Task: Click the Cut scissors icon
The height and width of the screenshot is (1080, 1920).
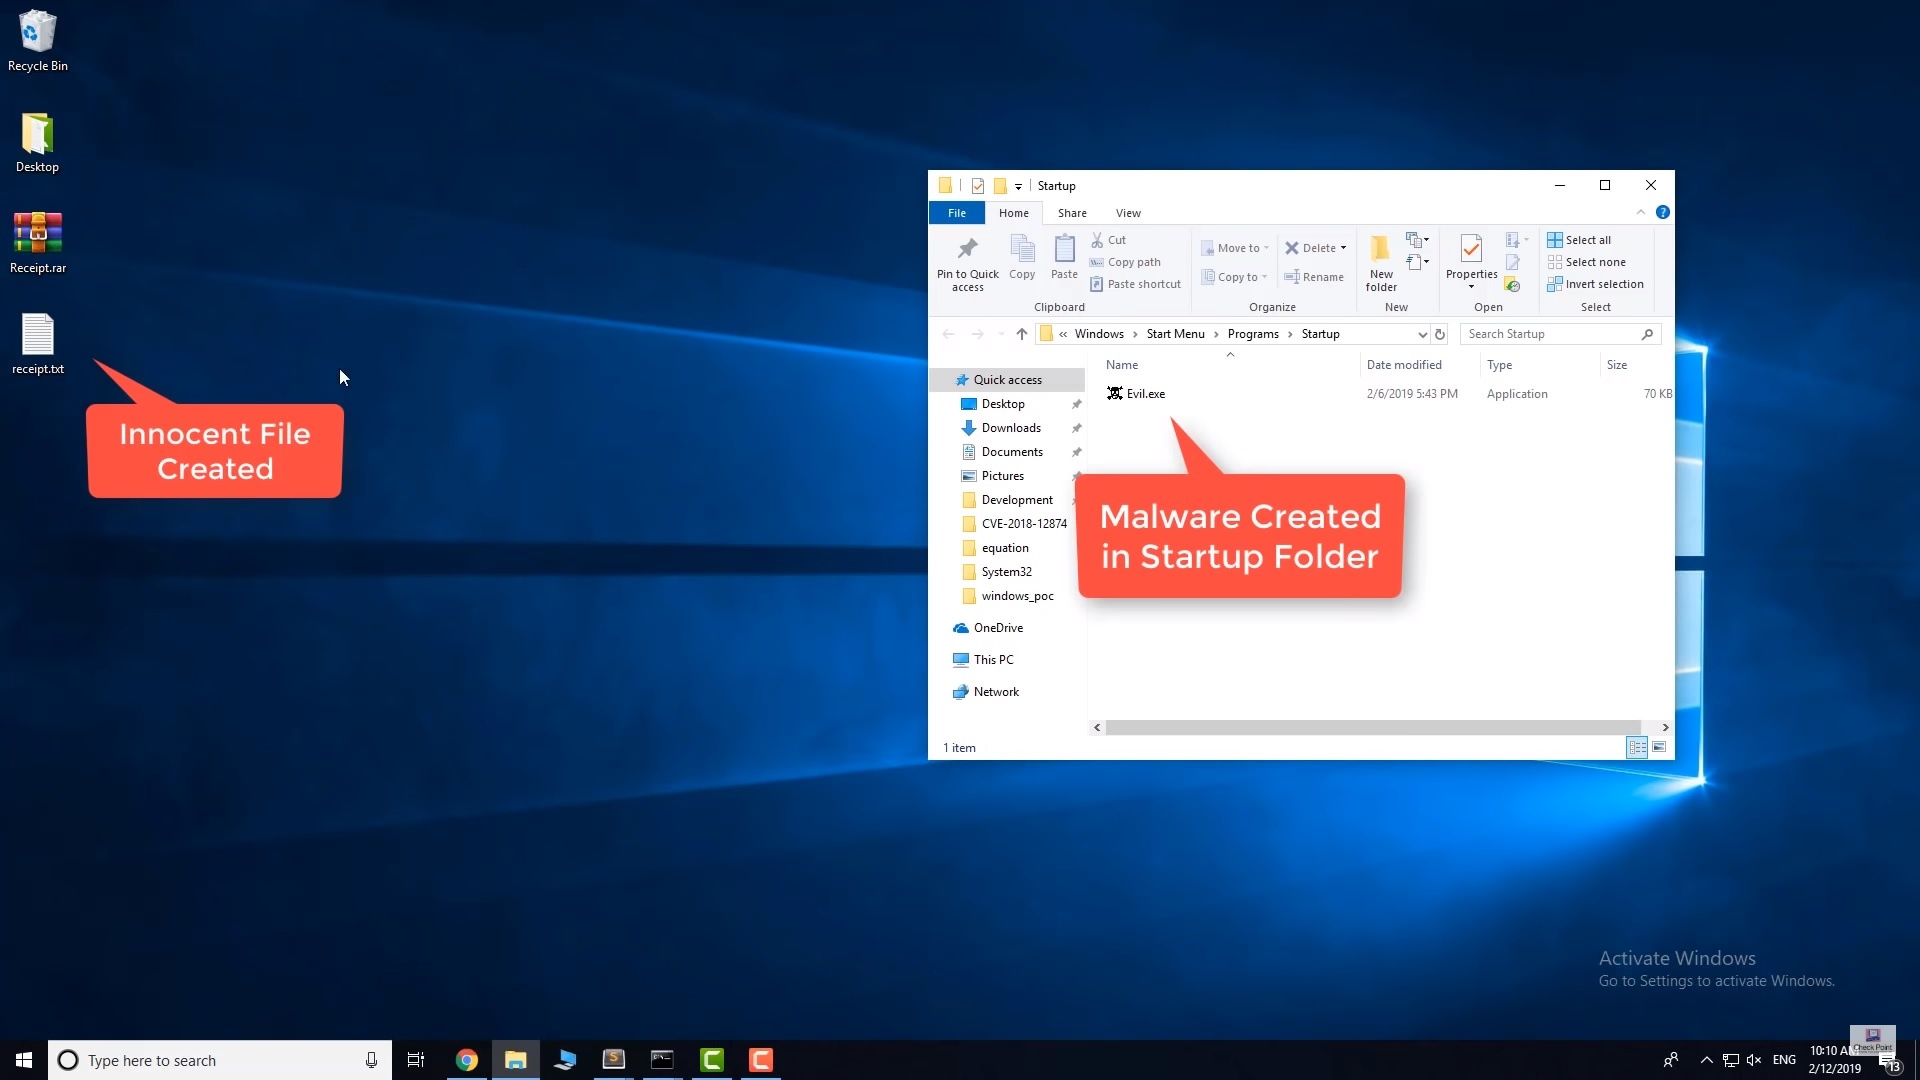Action: (x=1097, y=240)
